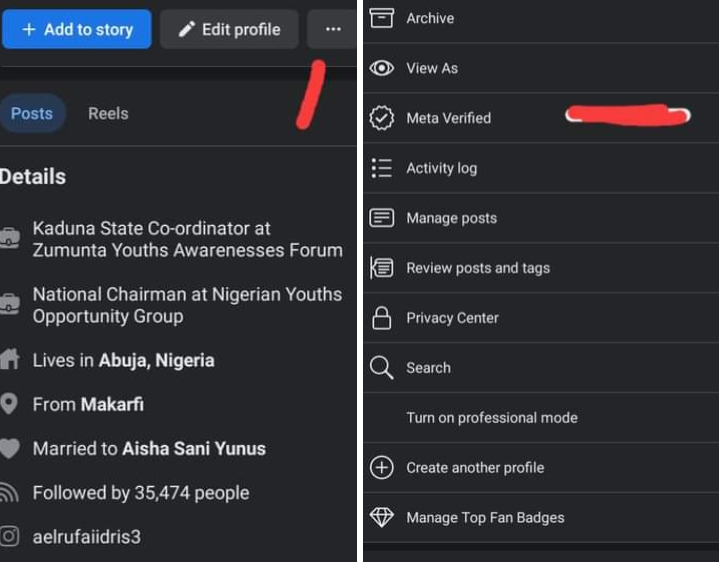Image resolution: width=719 pixels, height=562 pixels.
Task: Click the Activity log list icon
Action: pyautogui.click(x=381, y=168)
